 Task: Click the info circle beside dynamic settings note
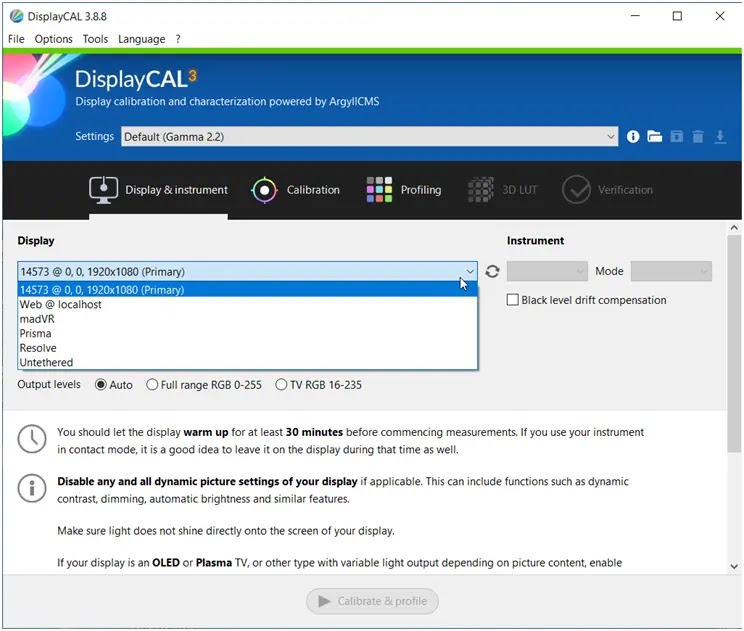click(x=32, y=488)
